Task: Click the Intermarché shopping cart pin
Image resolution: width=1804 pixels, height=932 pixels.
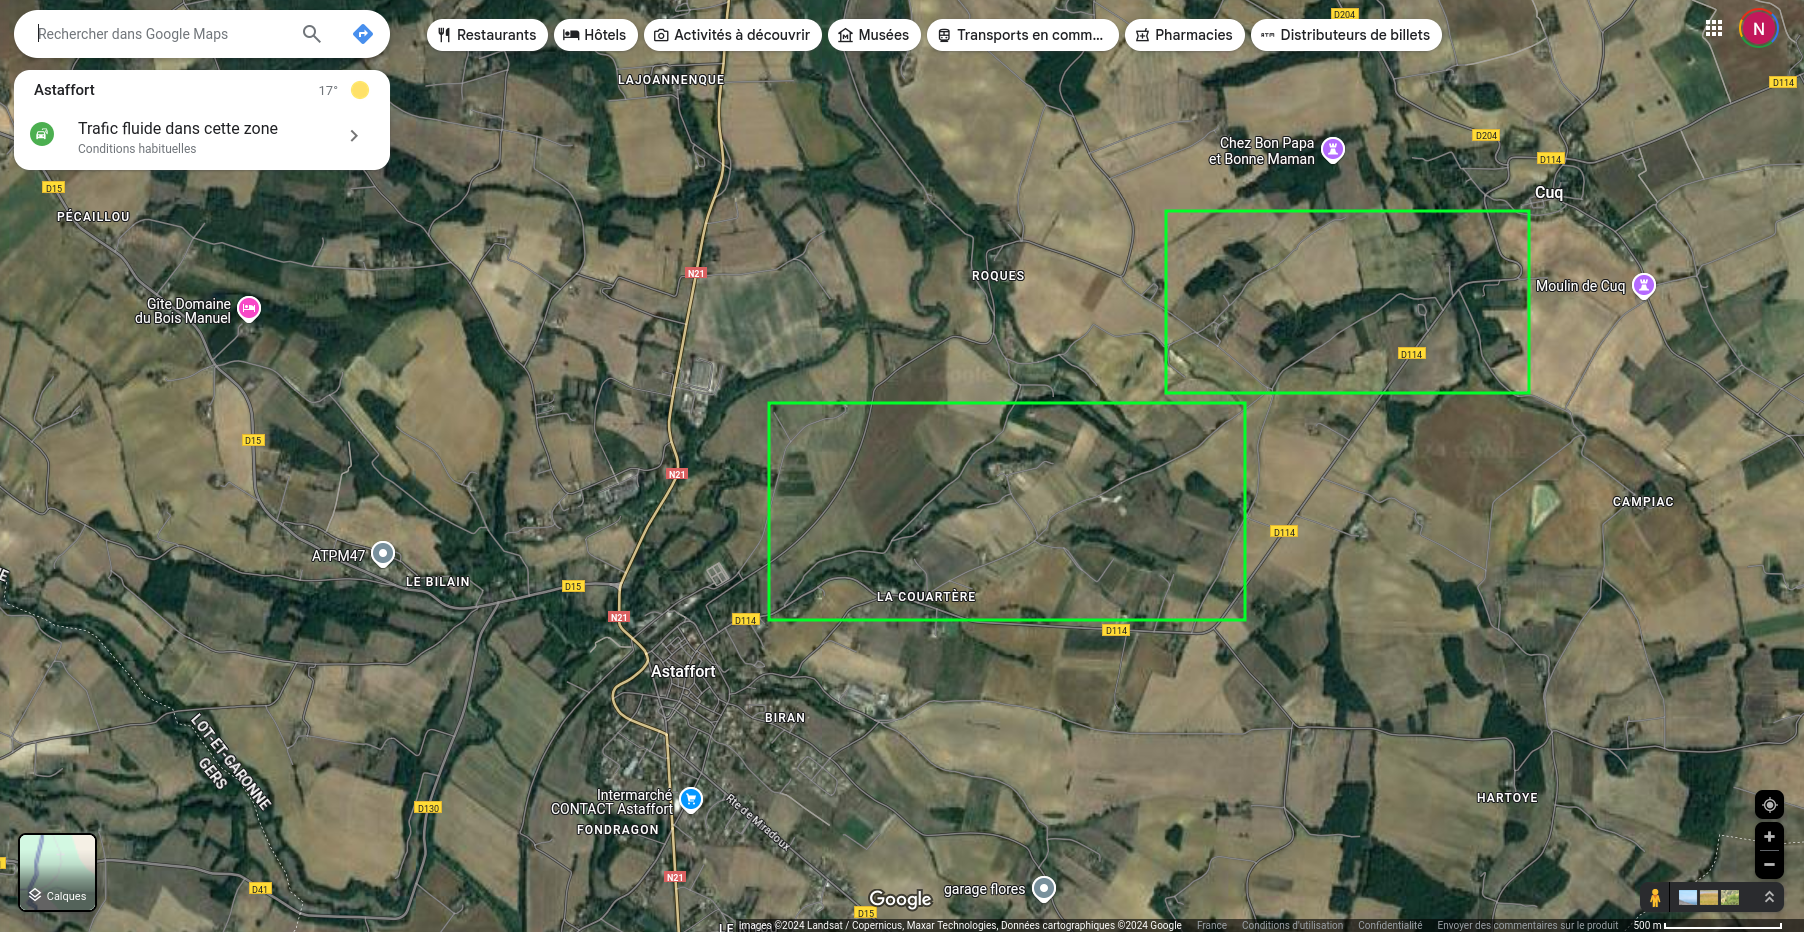Action: 691,799
